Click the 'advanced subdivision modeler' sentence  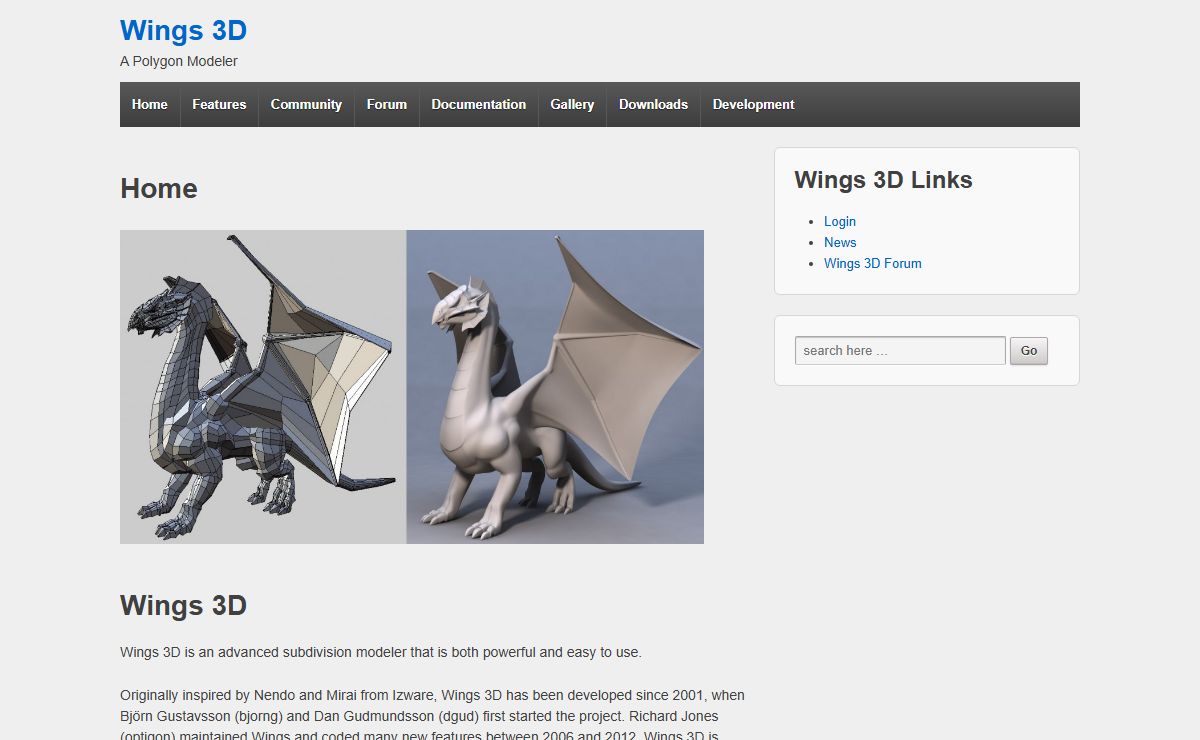(381, 652)
